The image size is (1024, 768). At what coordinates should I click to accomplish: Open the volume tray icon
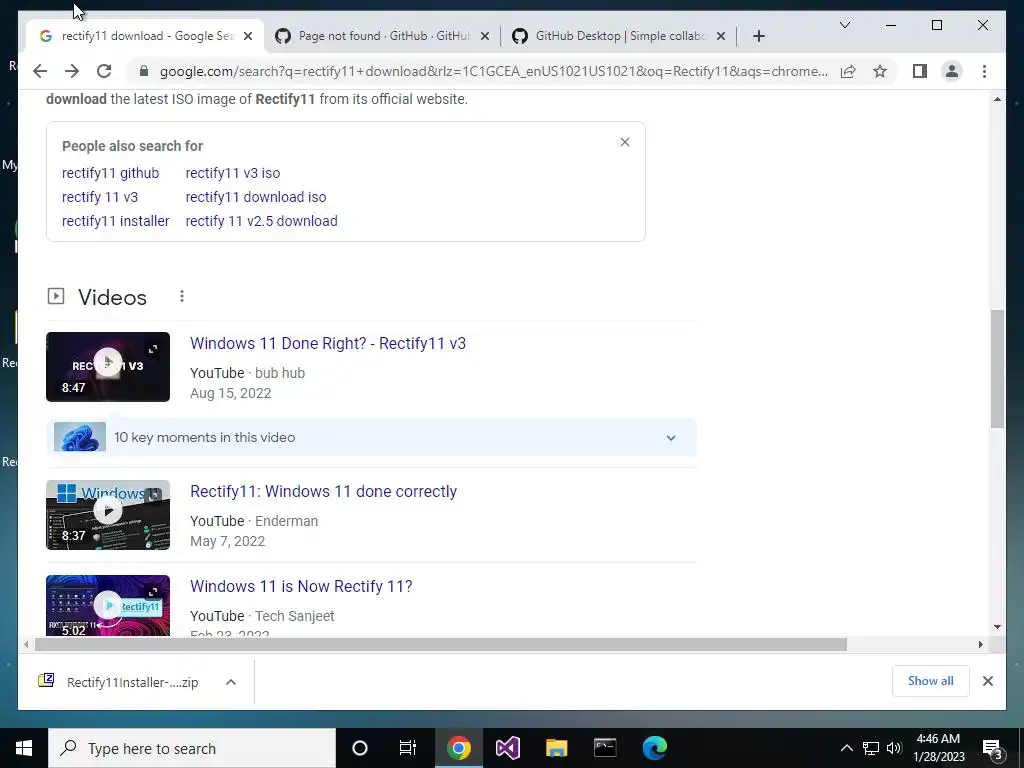pos(894,748)
